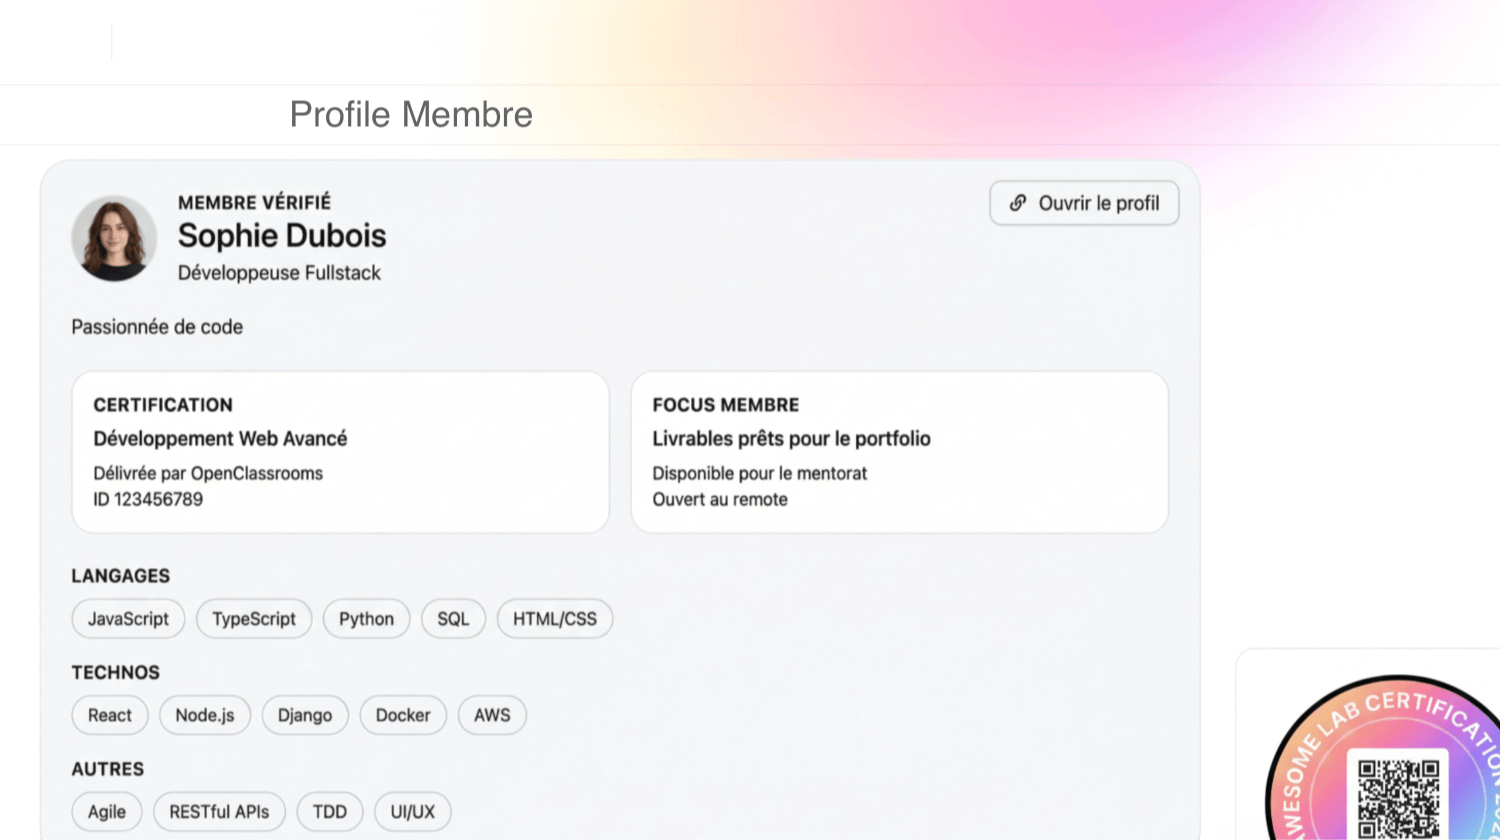Select the AWS techno tag

[x=492, y=715]
